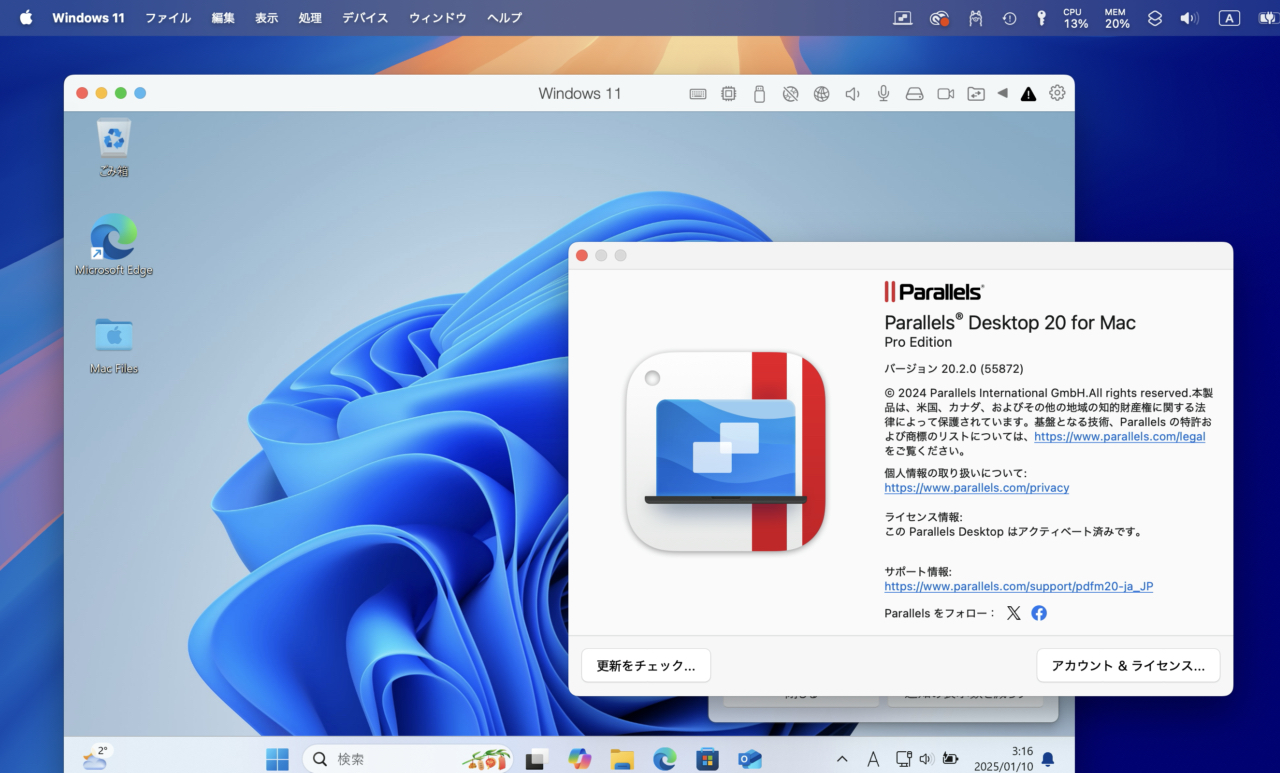Image resolution: width=1280 pixels, height=773 pixels.
Task: Open the Recycle Bin desktop icon
Action: click(x=113, y=148)
